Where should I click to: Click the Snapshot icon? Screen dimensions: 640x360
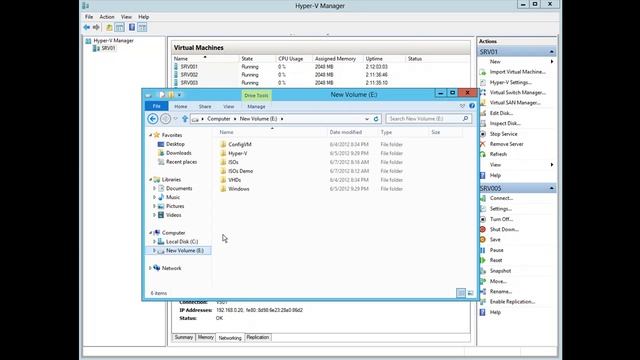coord(483,271)
